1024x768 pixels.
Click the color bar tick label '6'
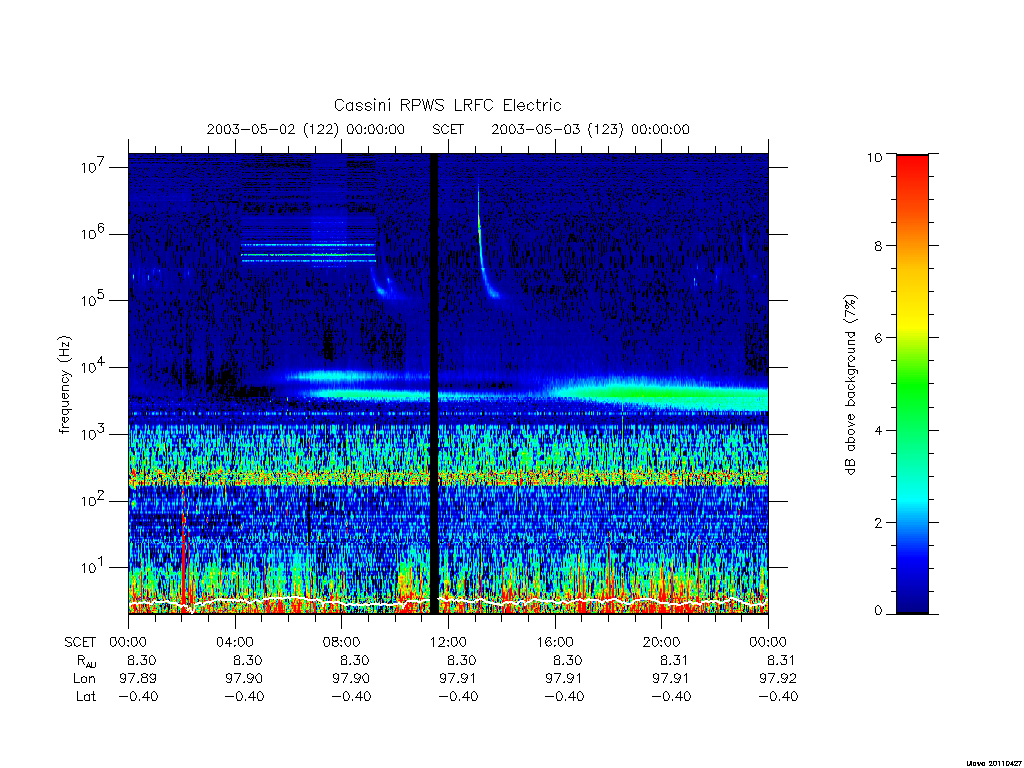[x=878, y=338]
